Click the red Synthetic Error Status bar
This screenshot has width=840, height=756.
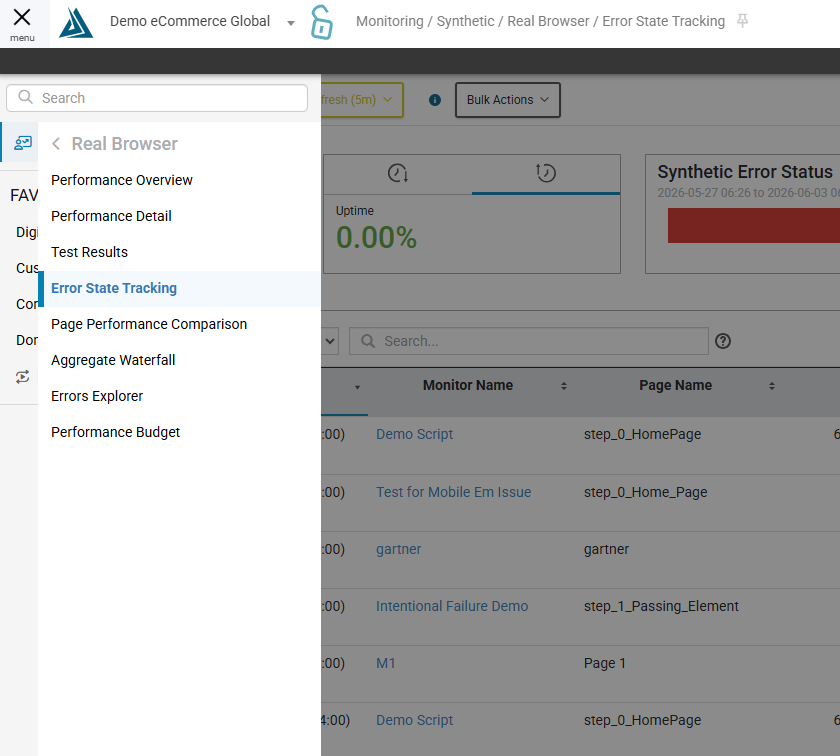753,226
